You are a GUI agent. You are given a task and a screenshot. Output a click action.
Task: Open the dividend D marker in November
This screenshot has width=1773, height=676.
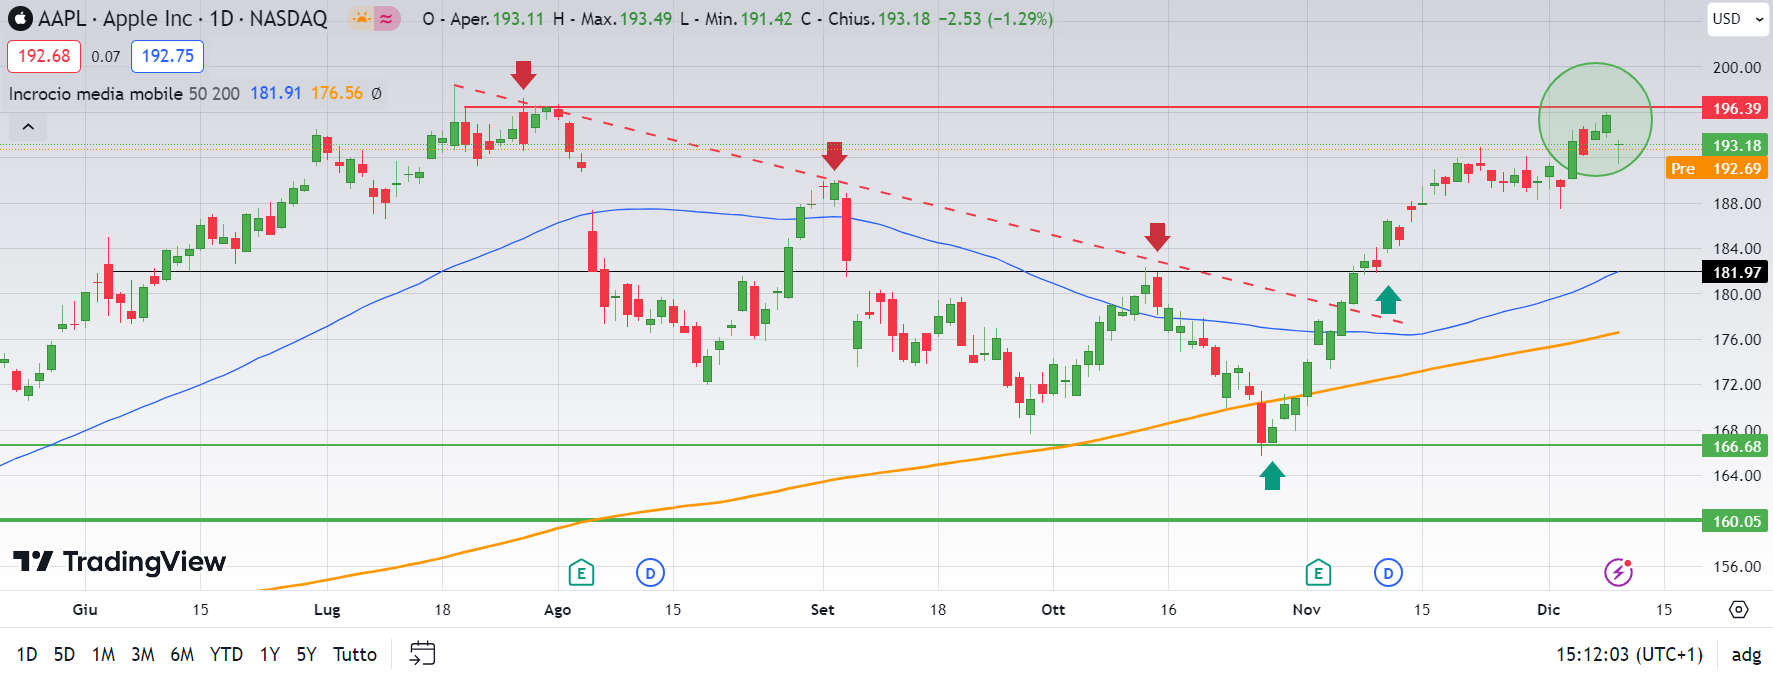click(1388, 573)
